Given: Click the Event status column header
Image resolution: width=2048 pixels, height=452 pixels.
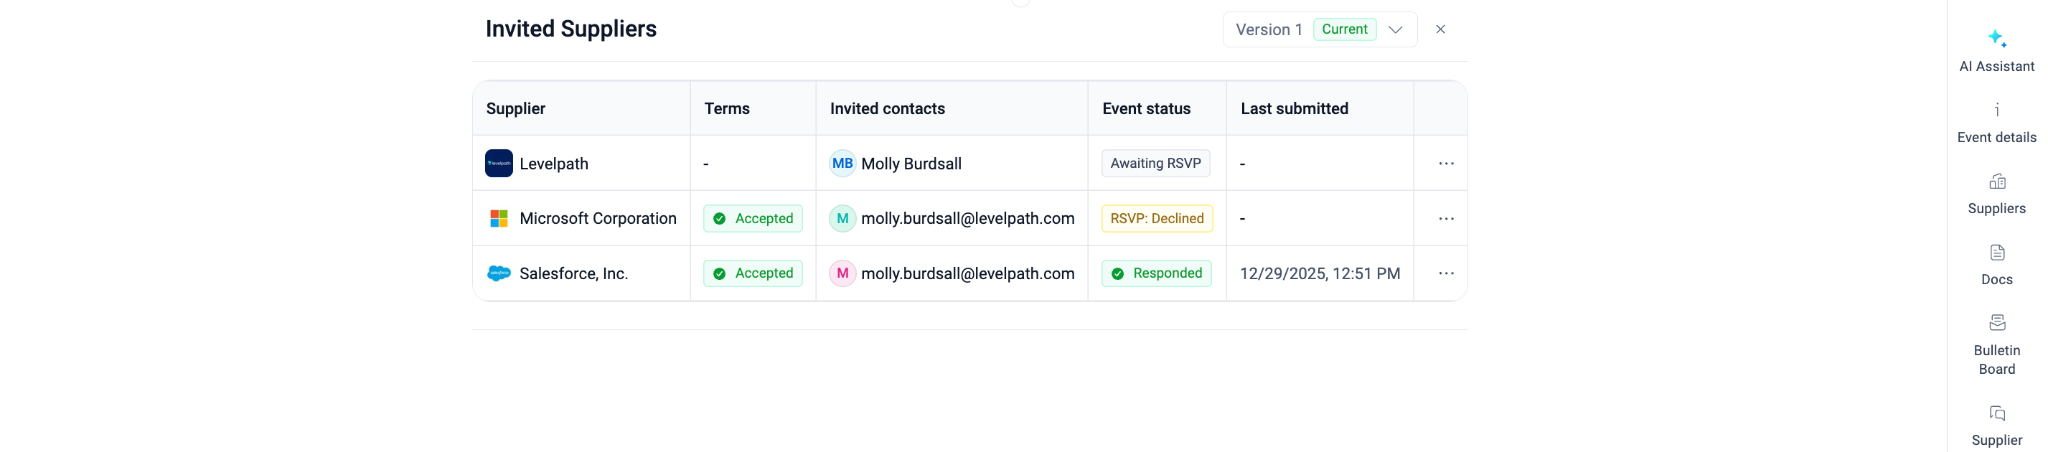Looking at the screenshot, I should 1146,108.
